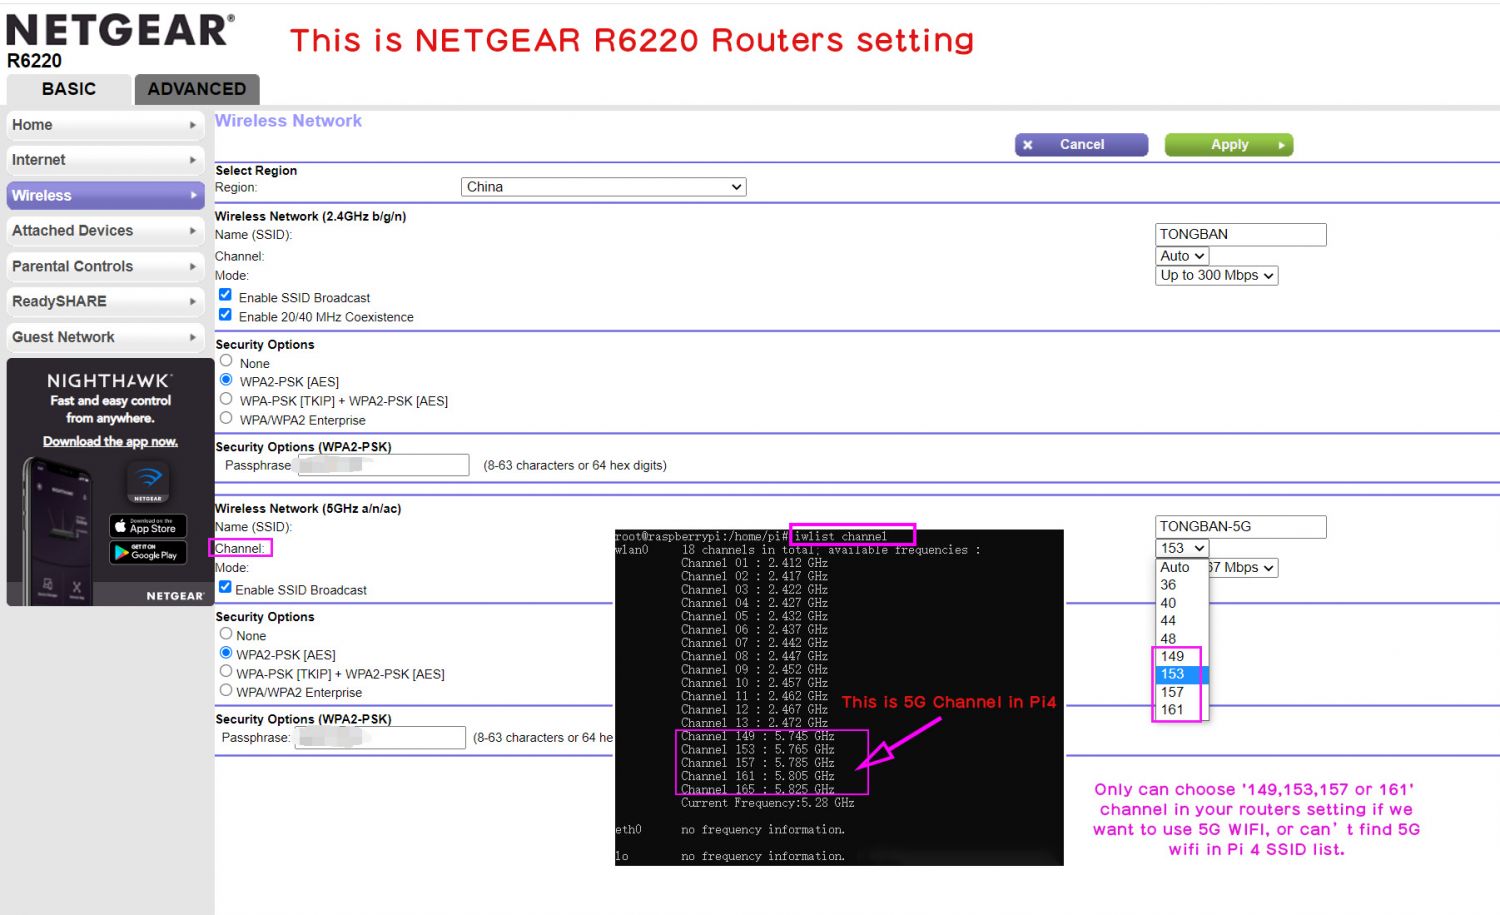This screenshot has height=915, width=1500.
Task: Open the Guest Network menu item
Action: [105, 337]
